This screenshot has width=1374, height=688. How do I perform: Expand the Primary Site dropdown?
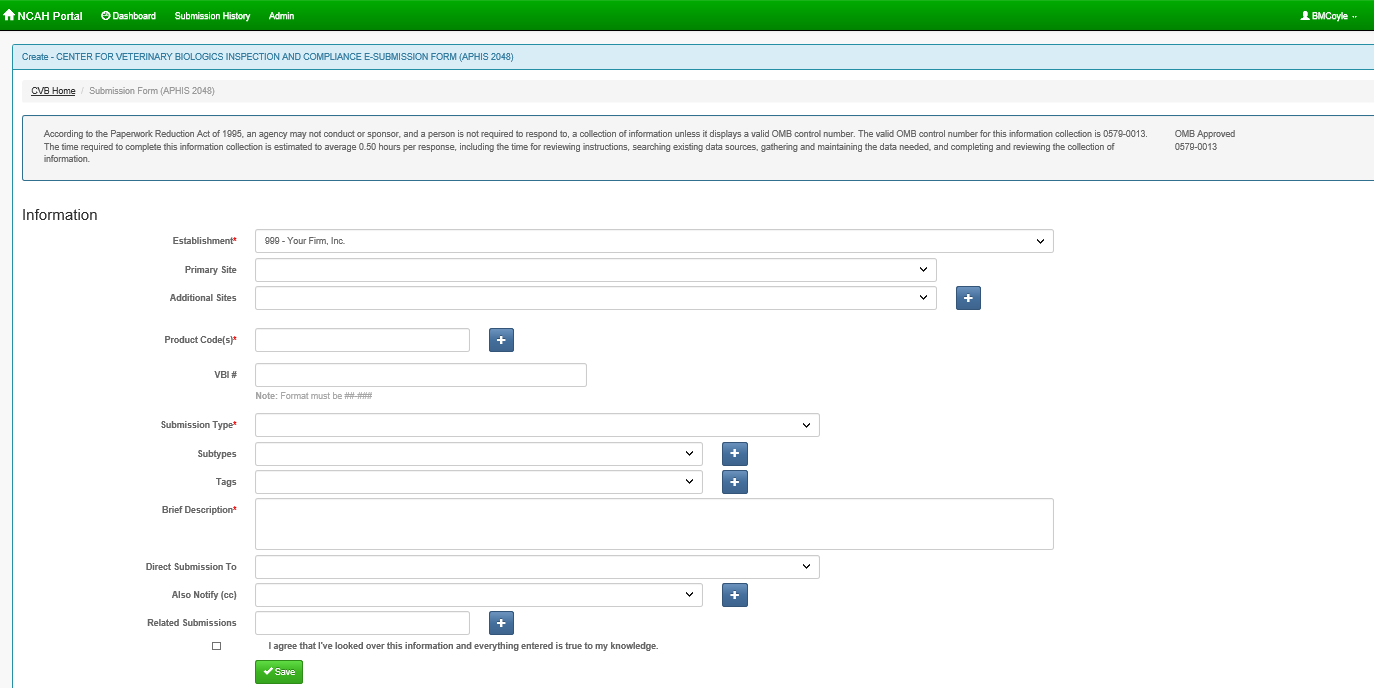pos(595,270)
